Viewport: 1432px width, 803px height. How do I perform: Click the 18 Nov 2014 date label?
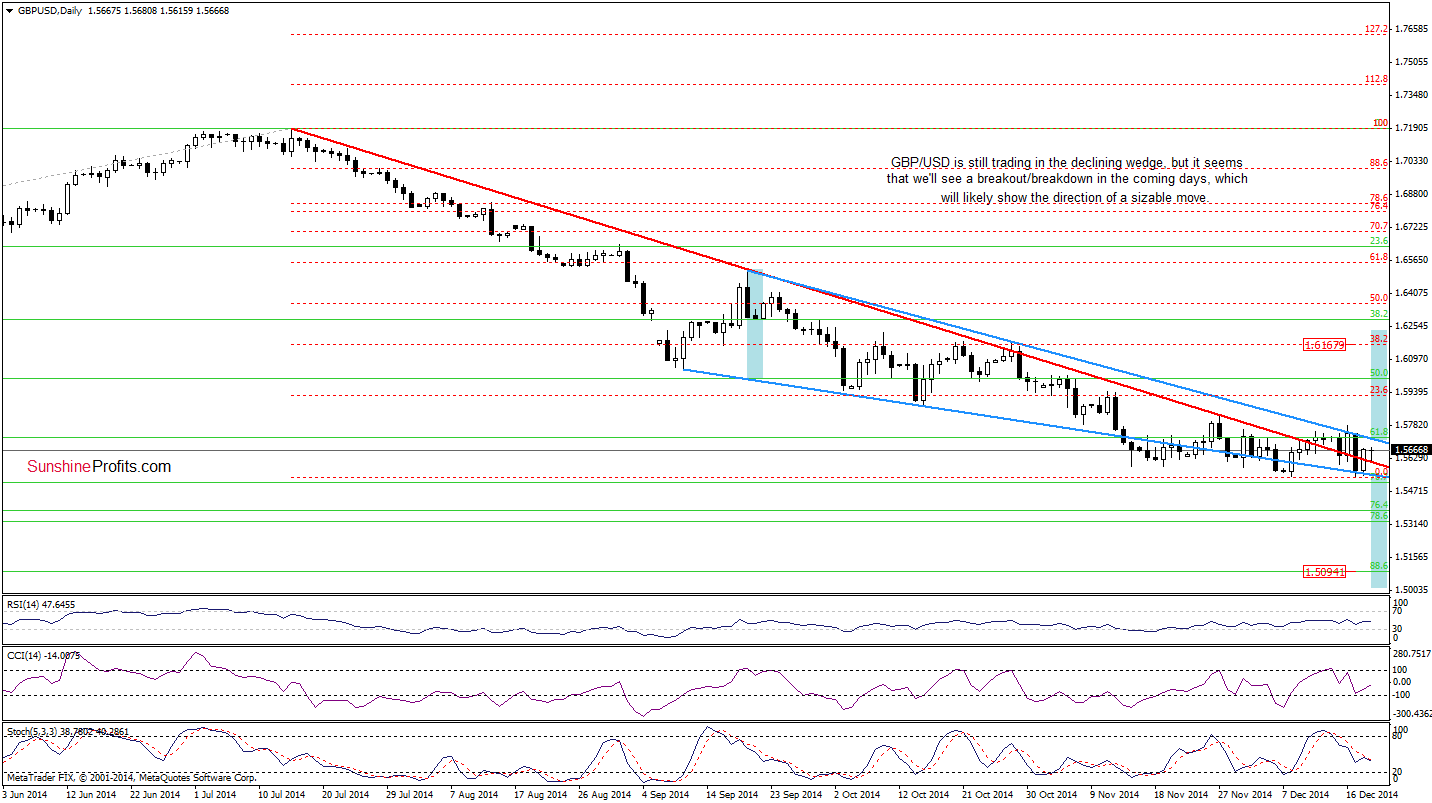[x=1180, y=795]
